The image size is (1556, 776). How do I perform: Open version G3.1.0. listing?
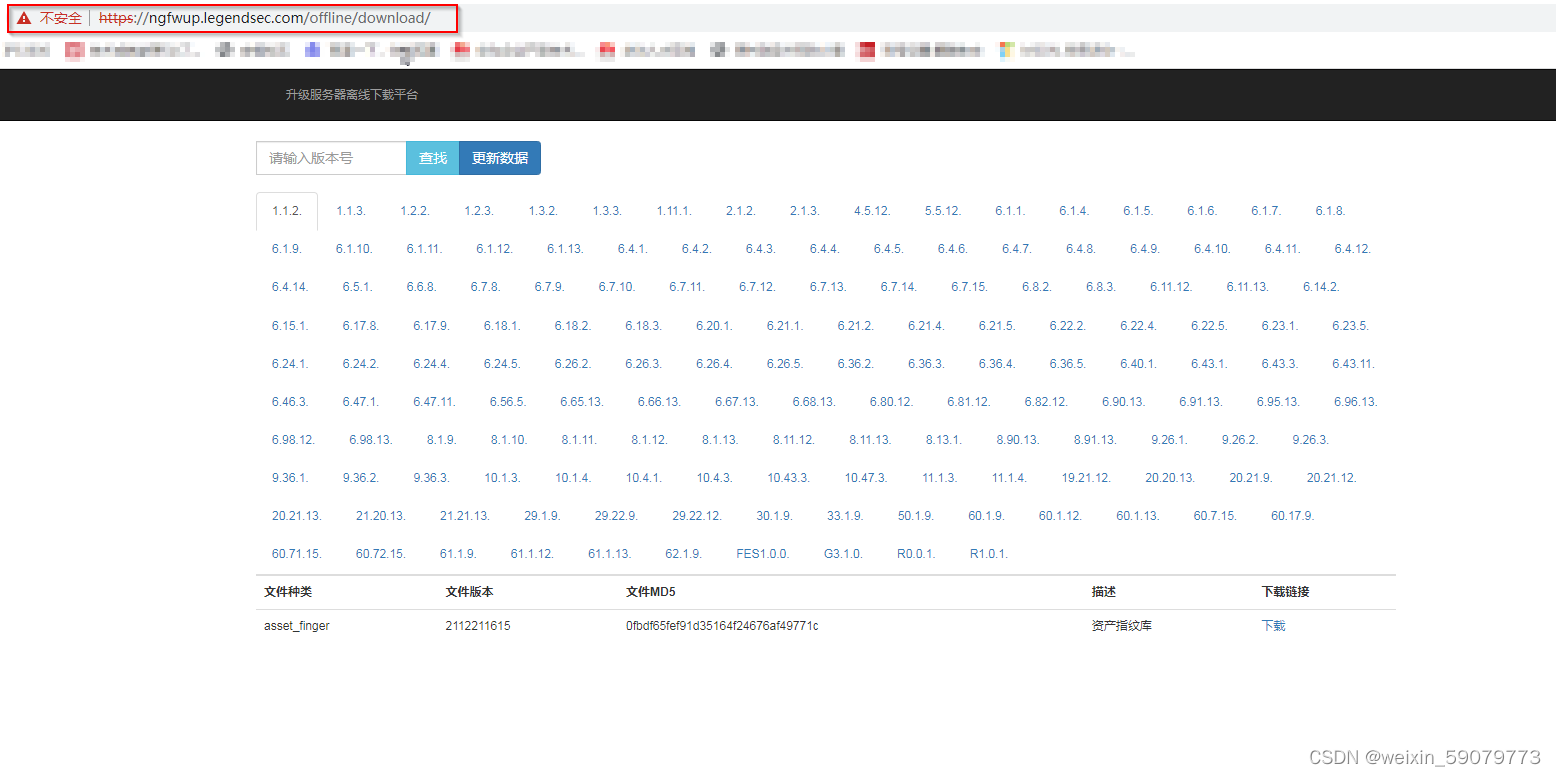click(x=843, y=553)
